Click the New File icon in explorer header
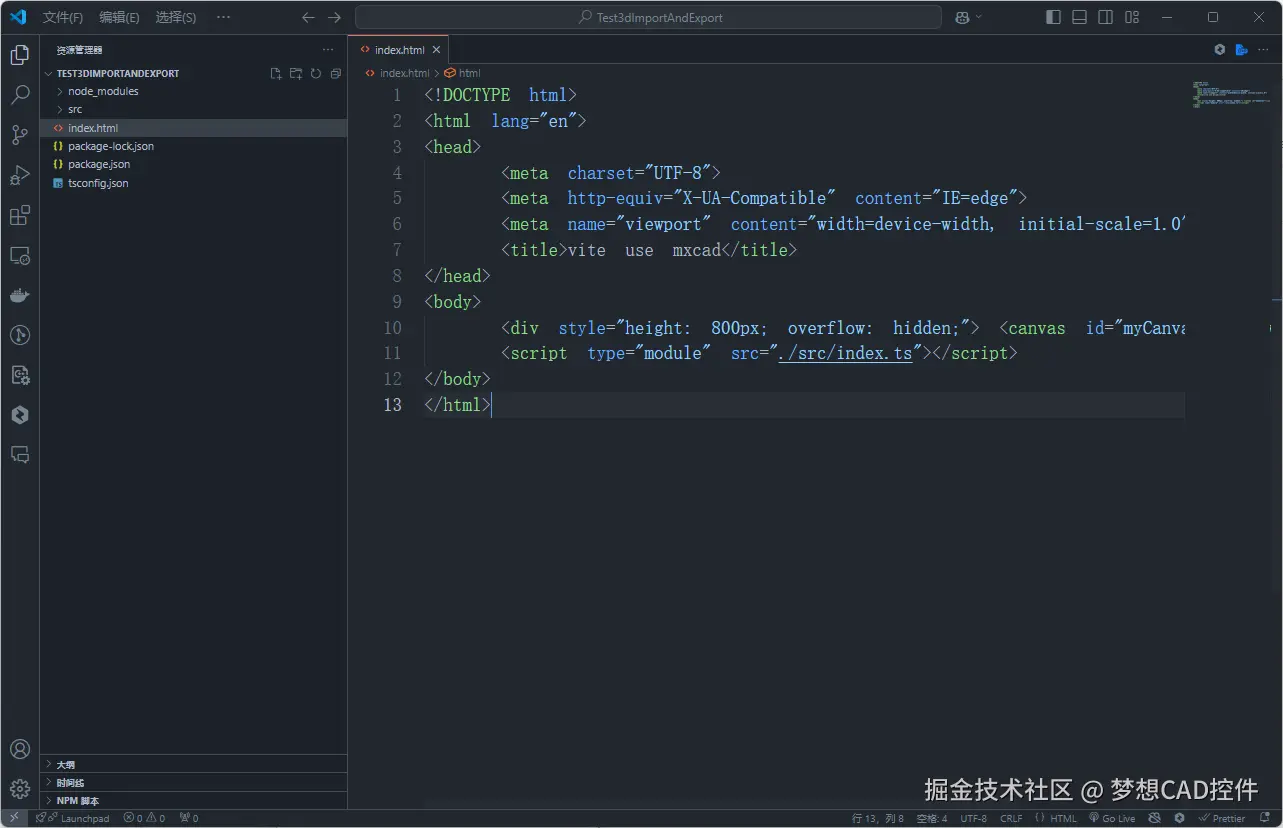1283x828 pixels. (276, 73)
